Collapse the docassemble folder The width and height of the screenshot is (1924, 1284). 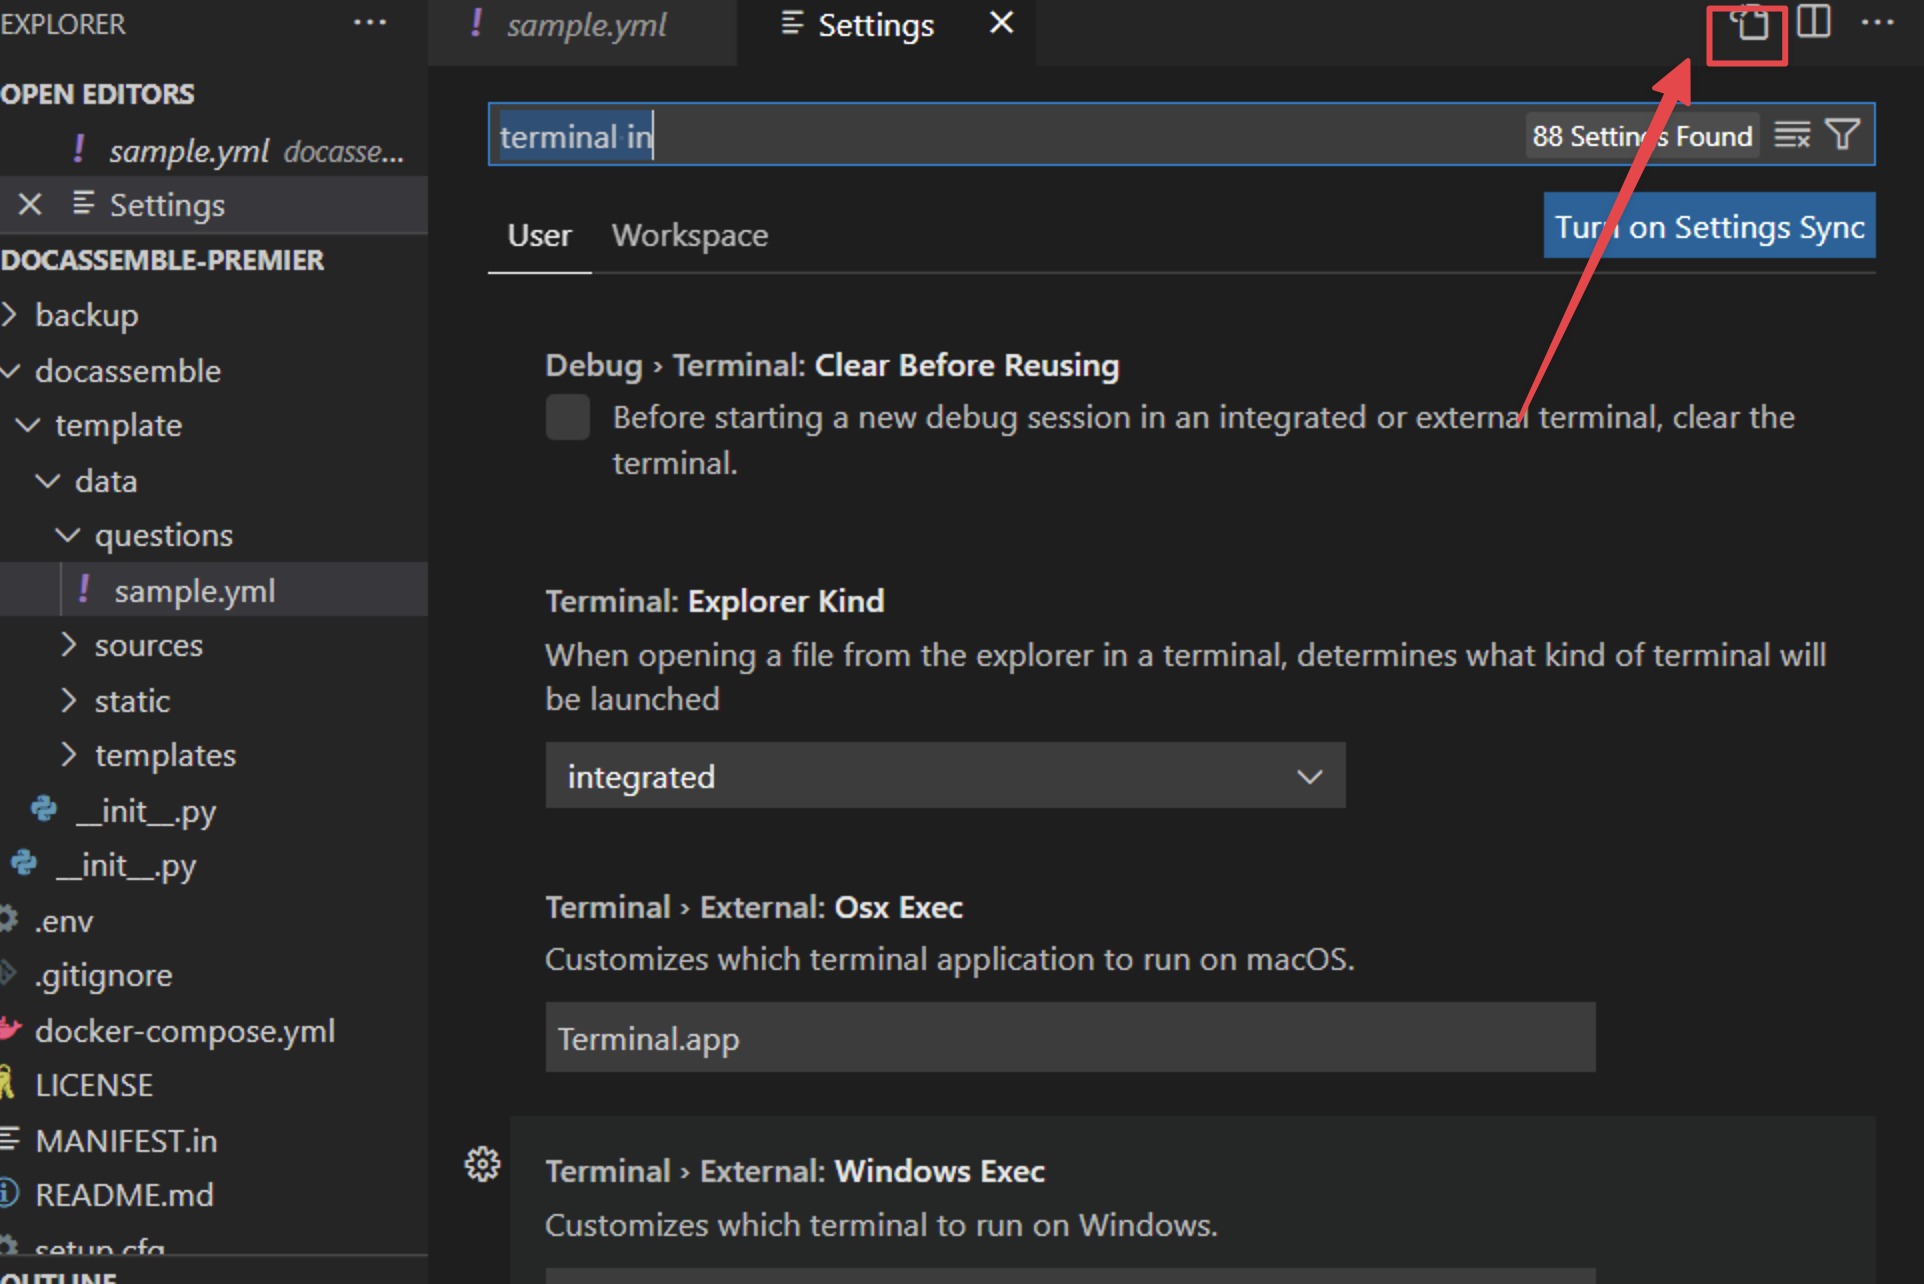click(10, 371)
